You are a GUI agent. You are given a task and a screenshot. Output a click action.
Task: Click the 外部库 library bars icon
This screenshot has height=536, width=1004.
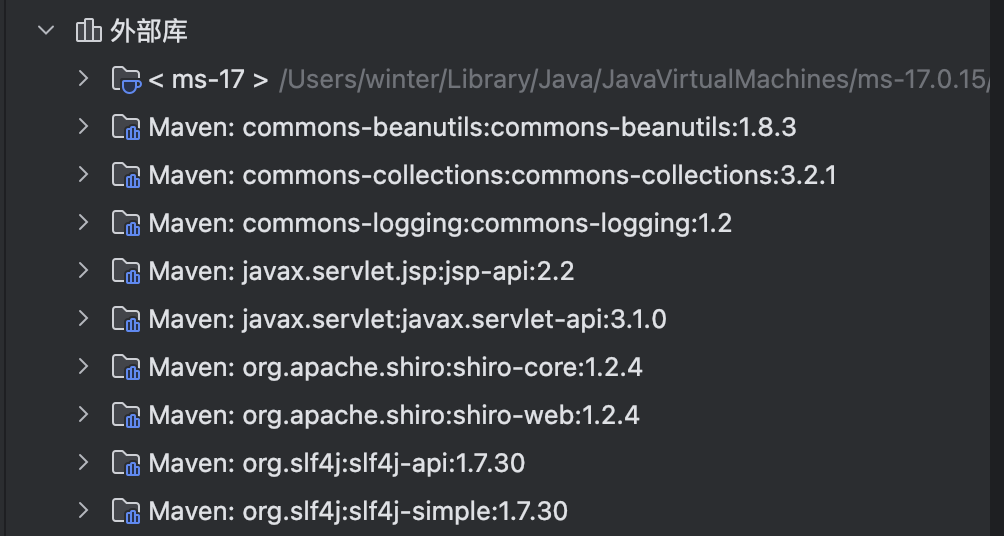coord(88,32)
